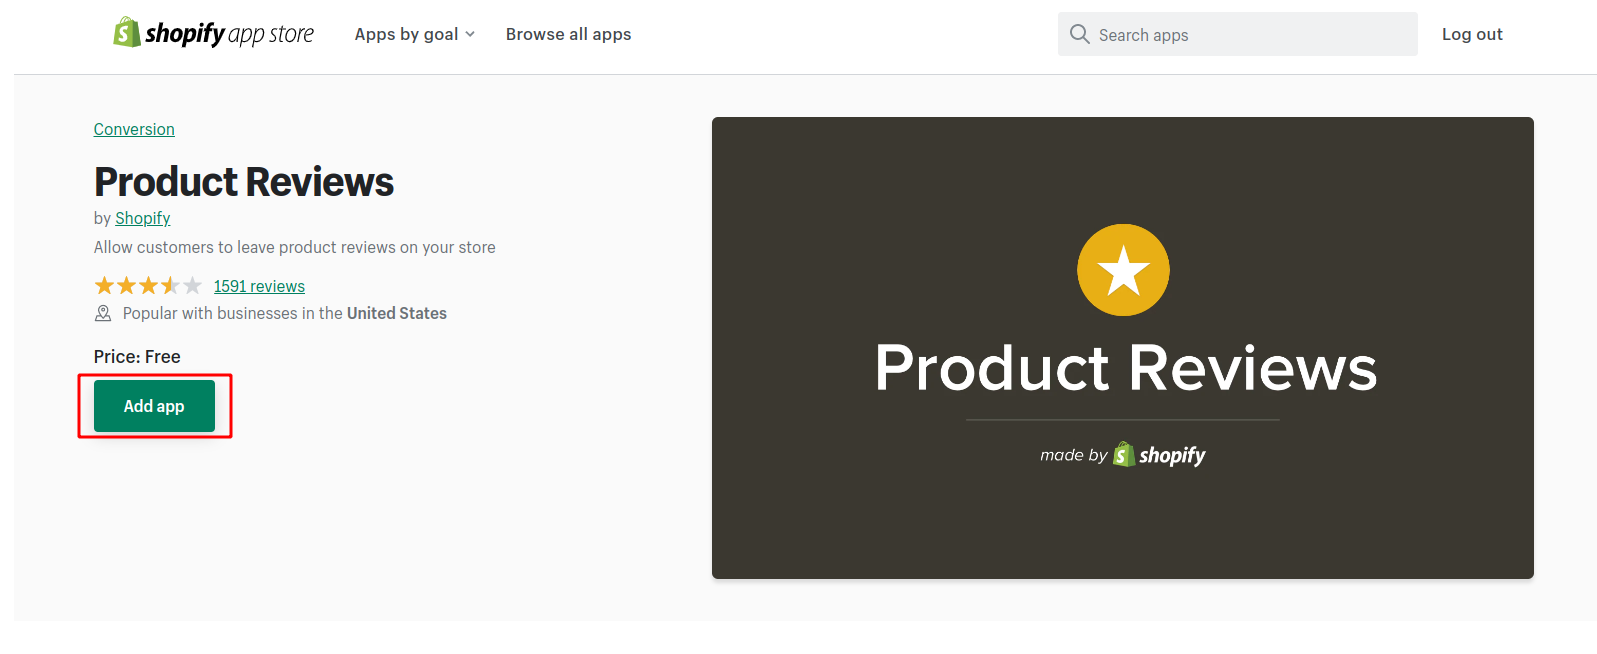The height and width of the screenshot is (654, 1597).
Task: Click the star rating icons
Action: coord(148,286)
